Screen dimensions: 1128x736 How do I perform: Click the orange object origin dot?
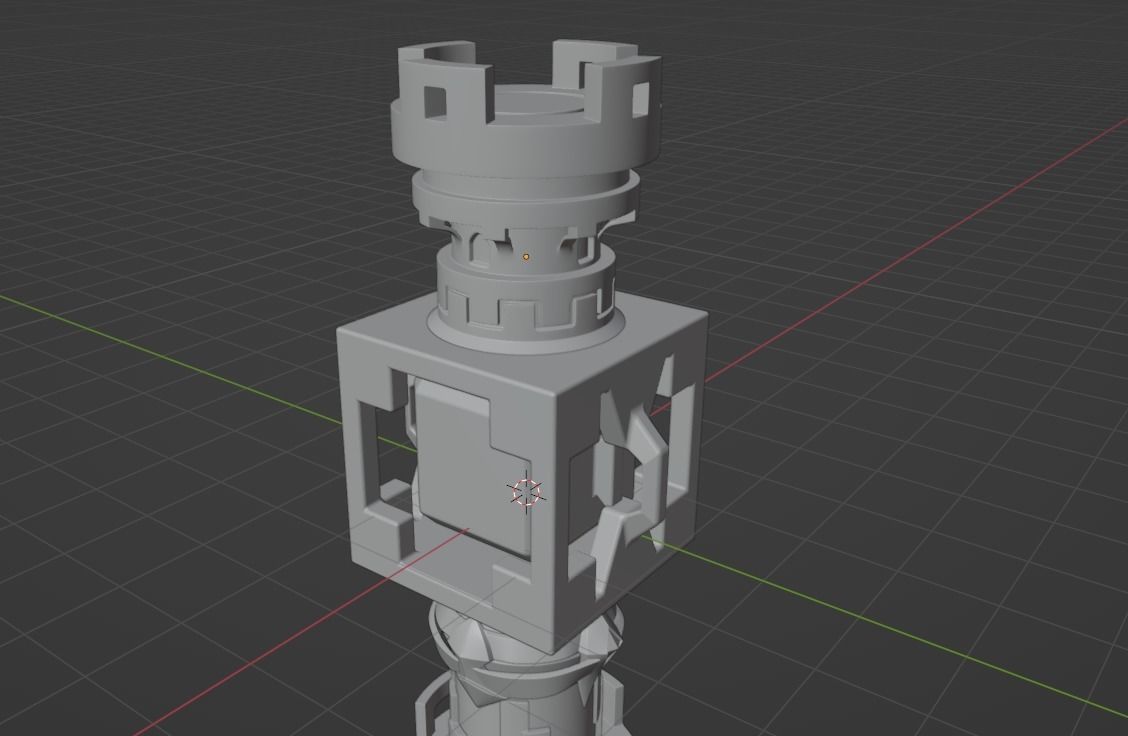(x=526, y=257)
